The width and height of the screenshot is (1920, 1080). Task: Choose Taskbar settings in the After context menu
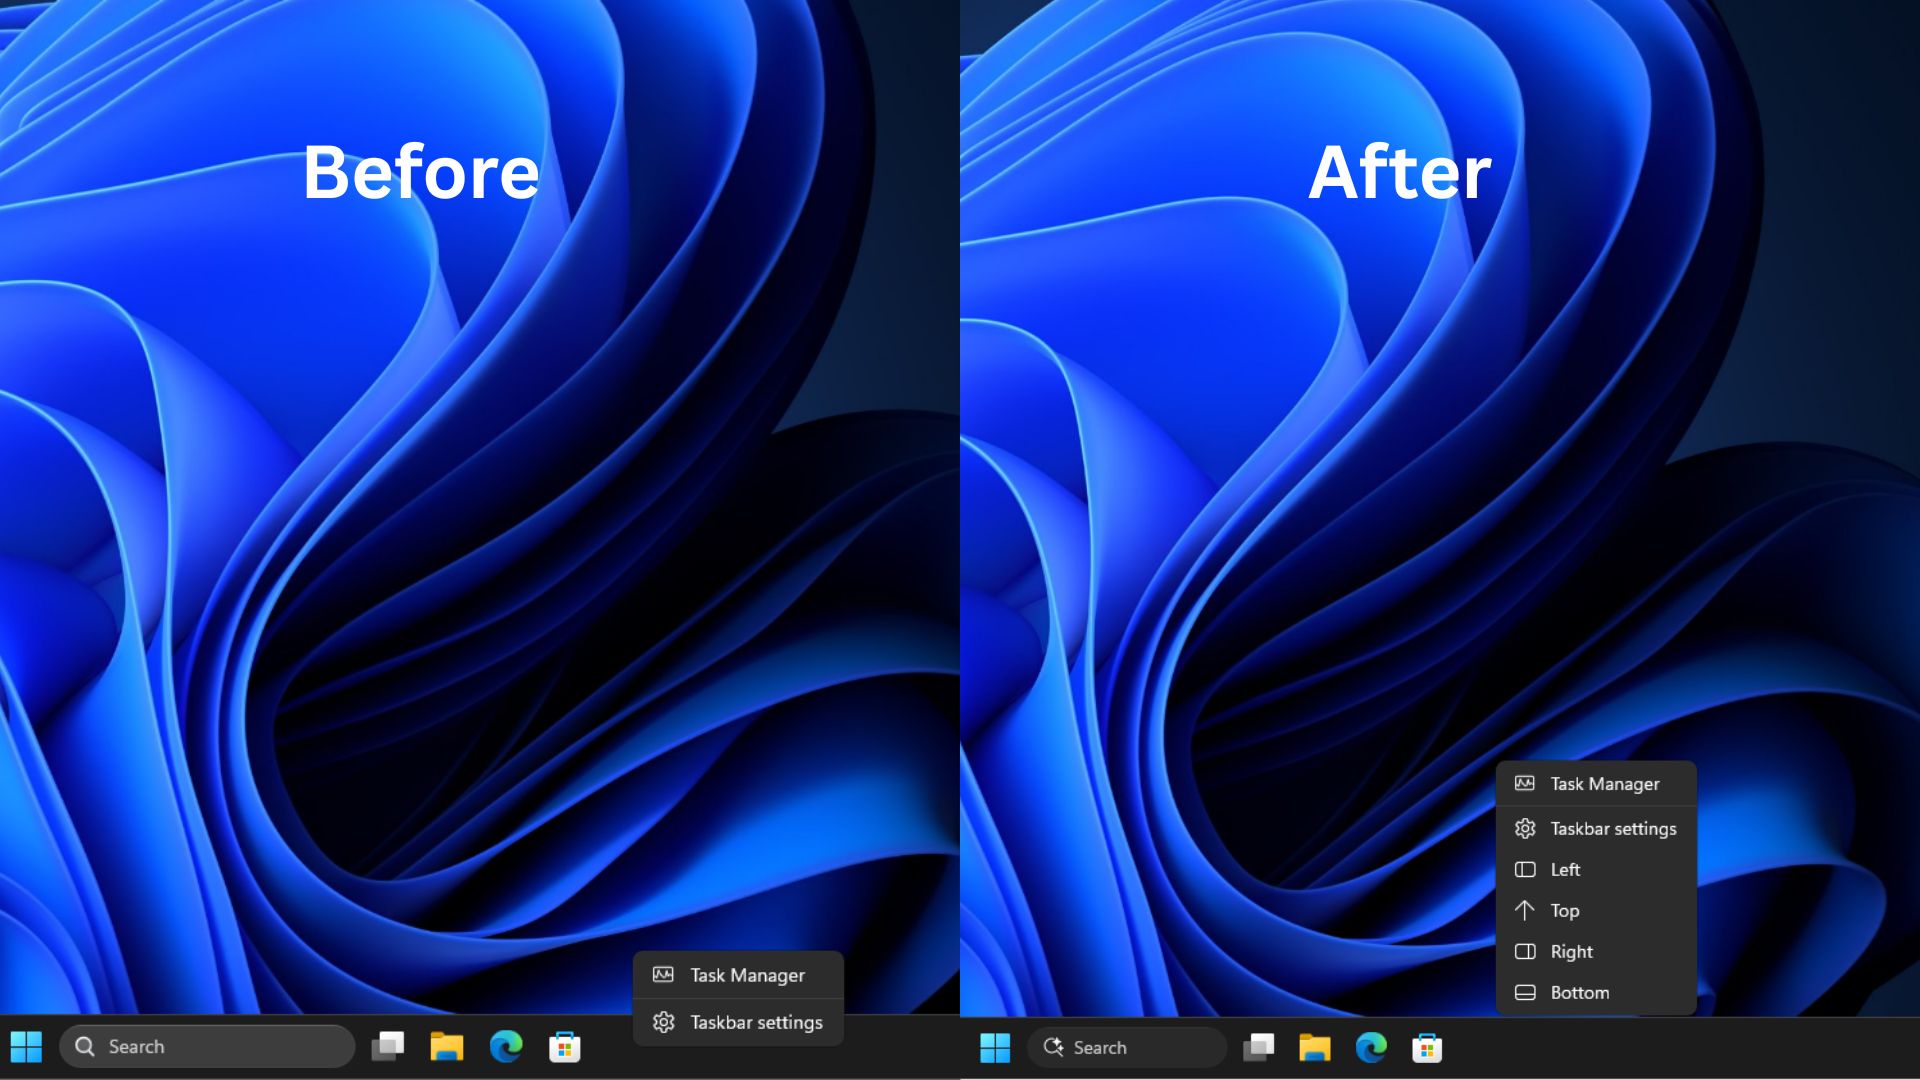1596,829
